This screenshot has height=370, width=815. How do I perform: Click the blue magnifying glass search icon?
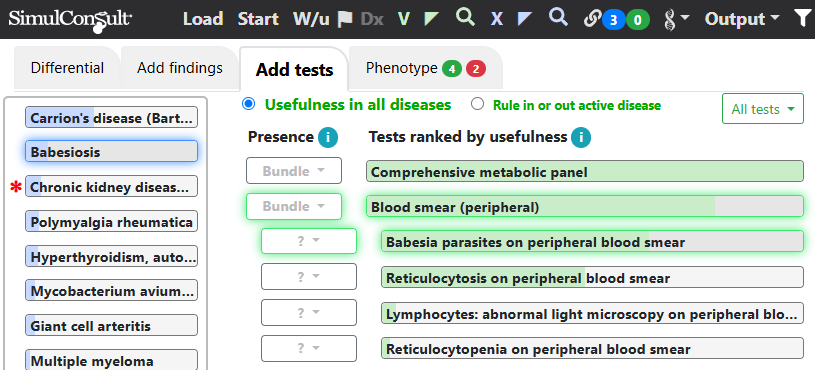click(x=558, y=17)
